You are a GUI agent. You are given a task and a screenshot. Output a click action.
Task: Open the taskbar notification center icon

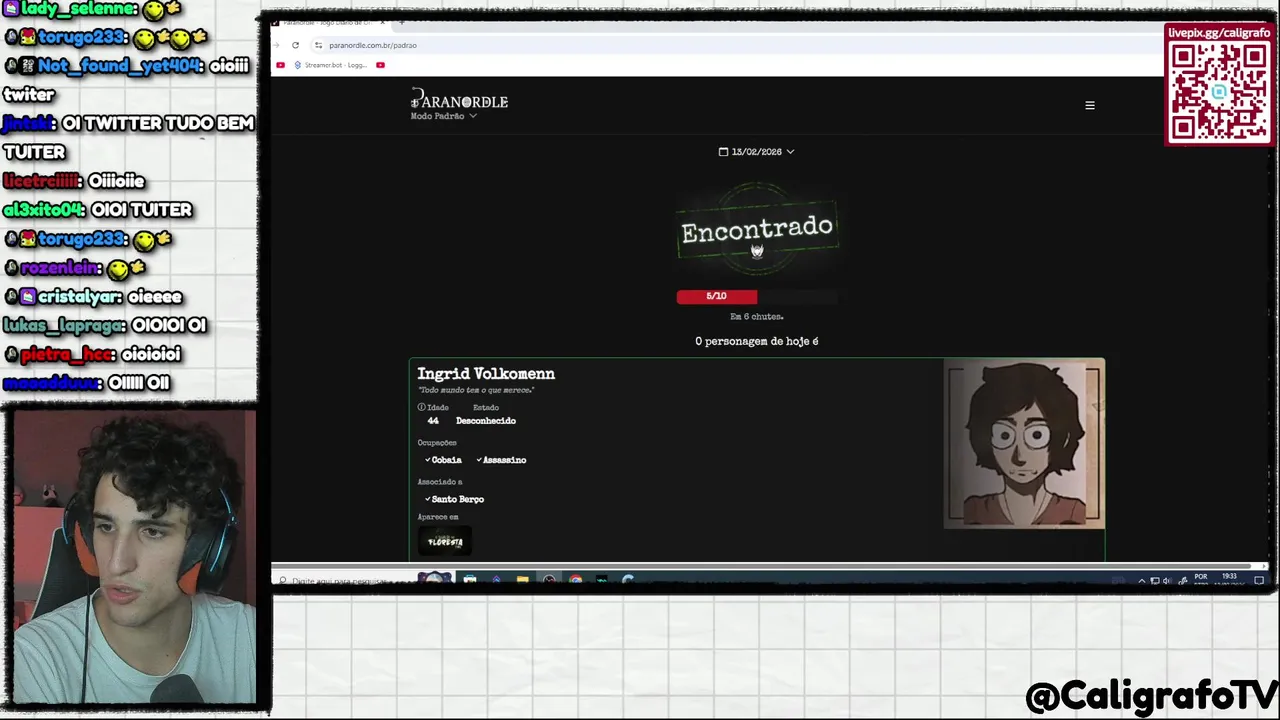click(1259, 580)
